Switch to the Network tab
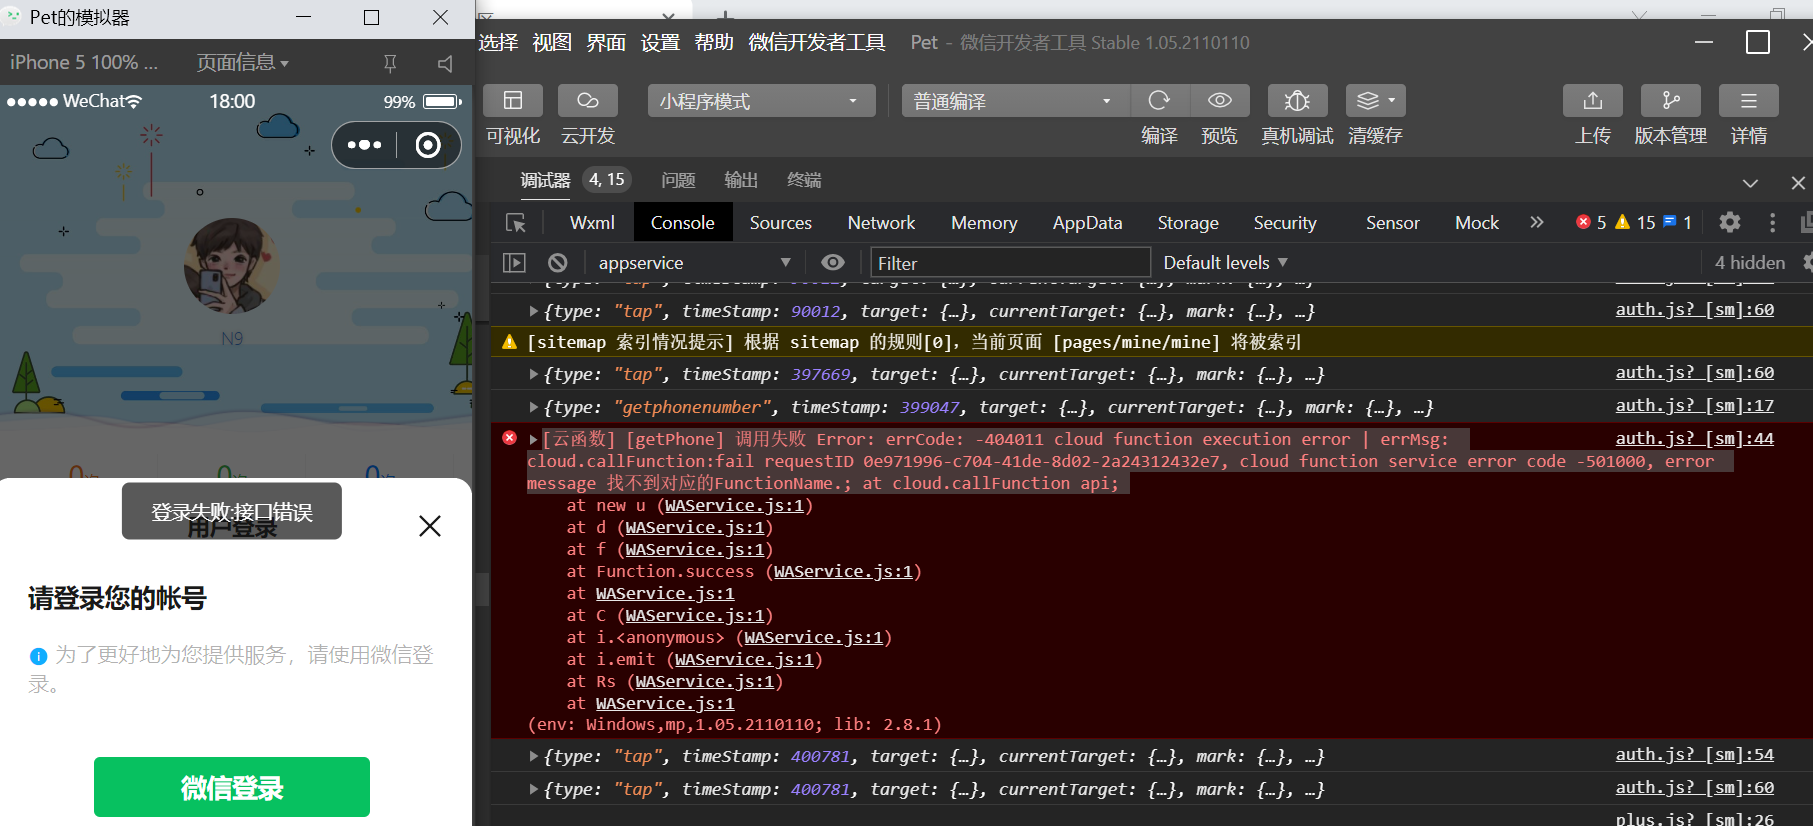 click(881, 222)
